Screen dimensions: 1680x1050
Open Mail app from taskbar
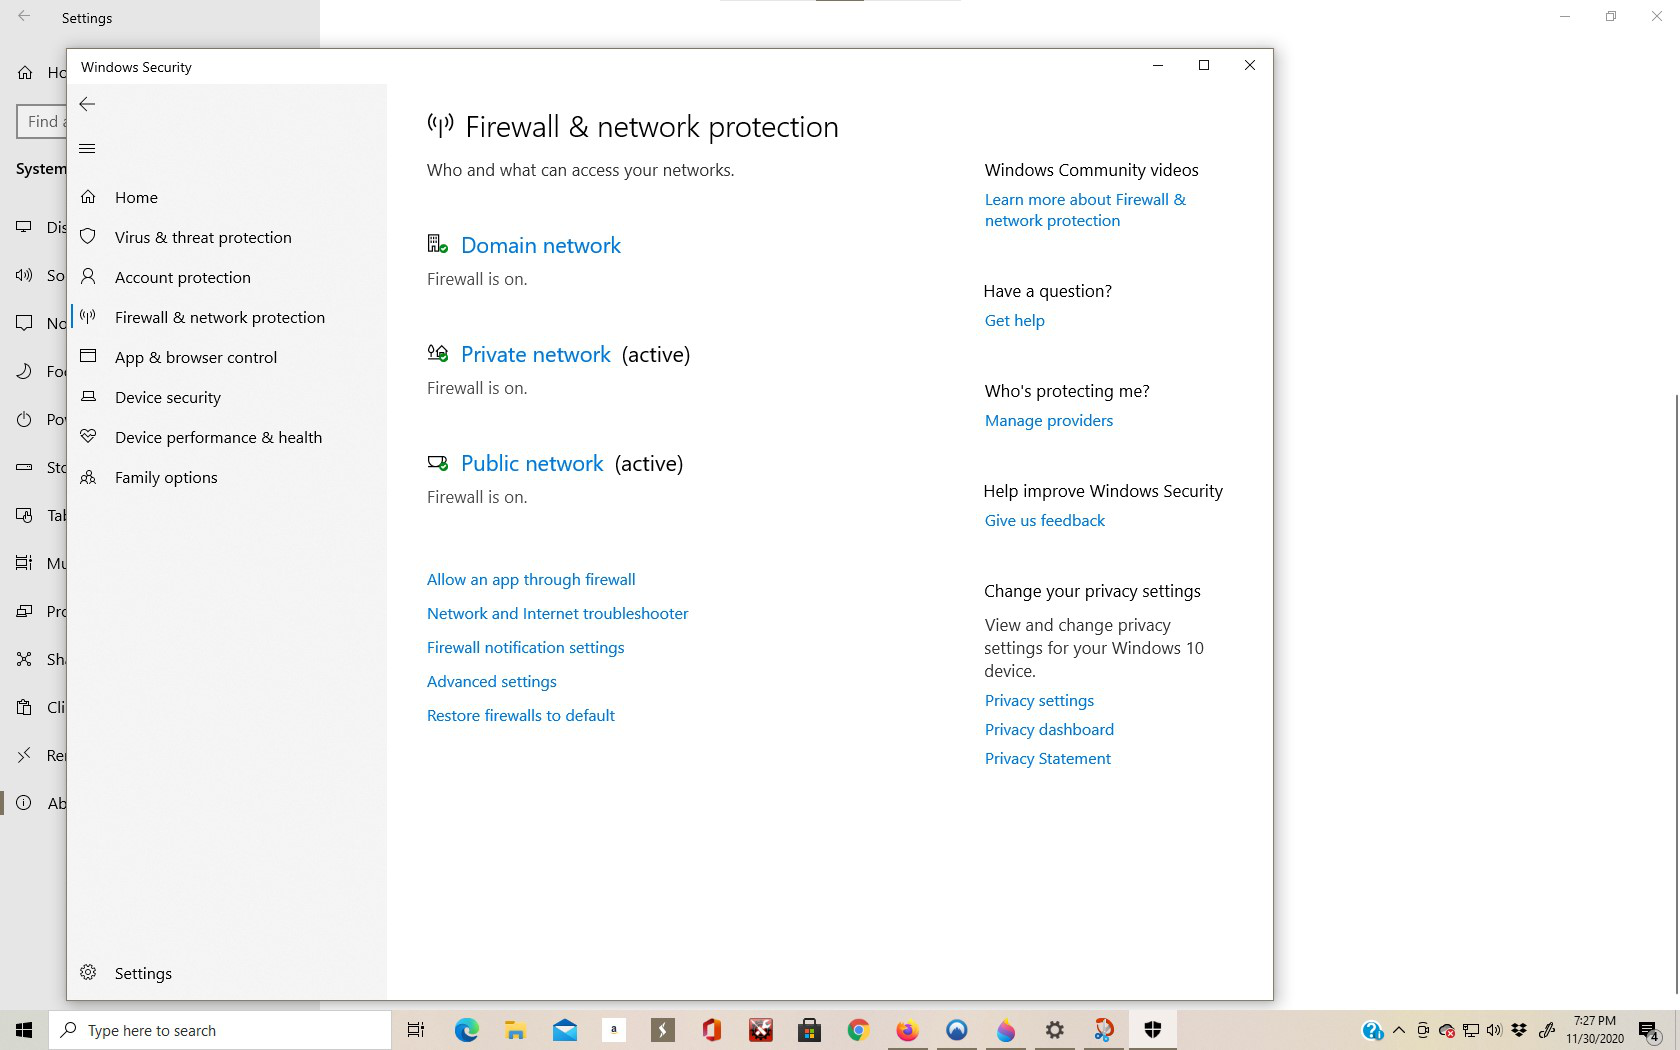[x=565, y=1030]
